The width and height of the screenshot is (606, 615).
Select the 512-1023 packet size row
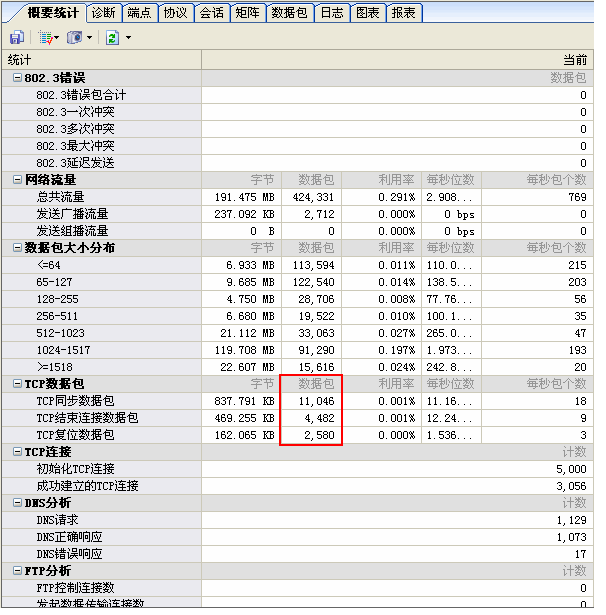coord(297,333)
